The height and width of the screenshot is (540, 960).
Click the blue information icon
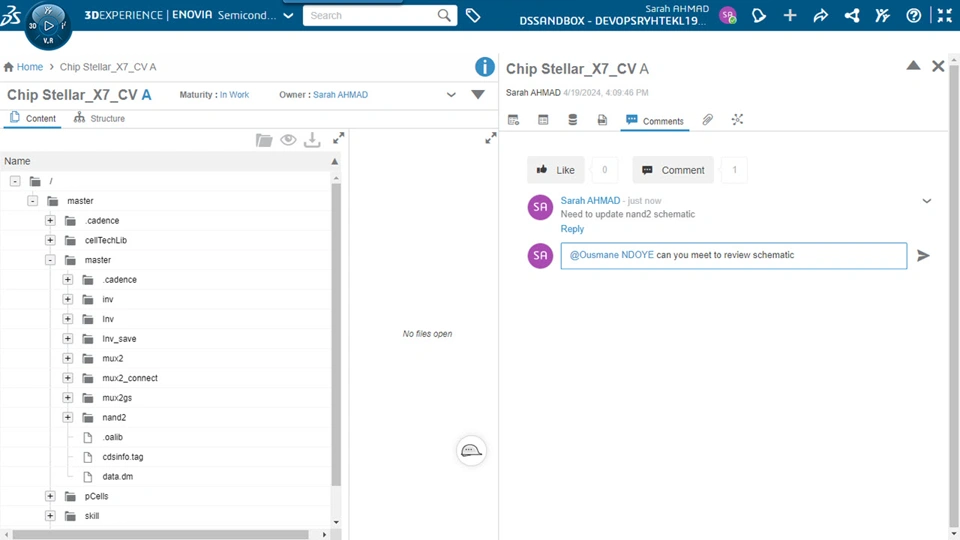pyautogui.click(x=484, y=67)
